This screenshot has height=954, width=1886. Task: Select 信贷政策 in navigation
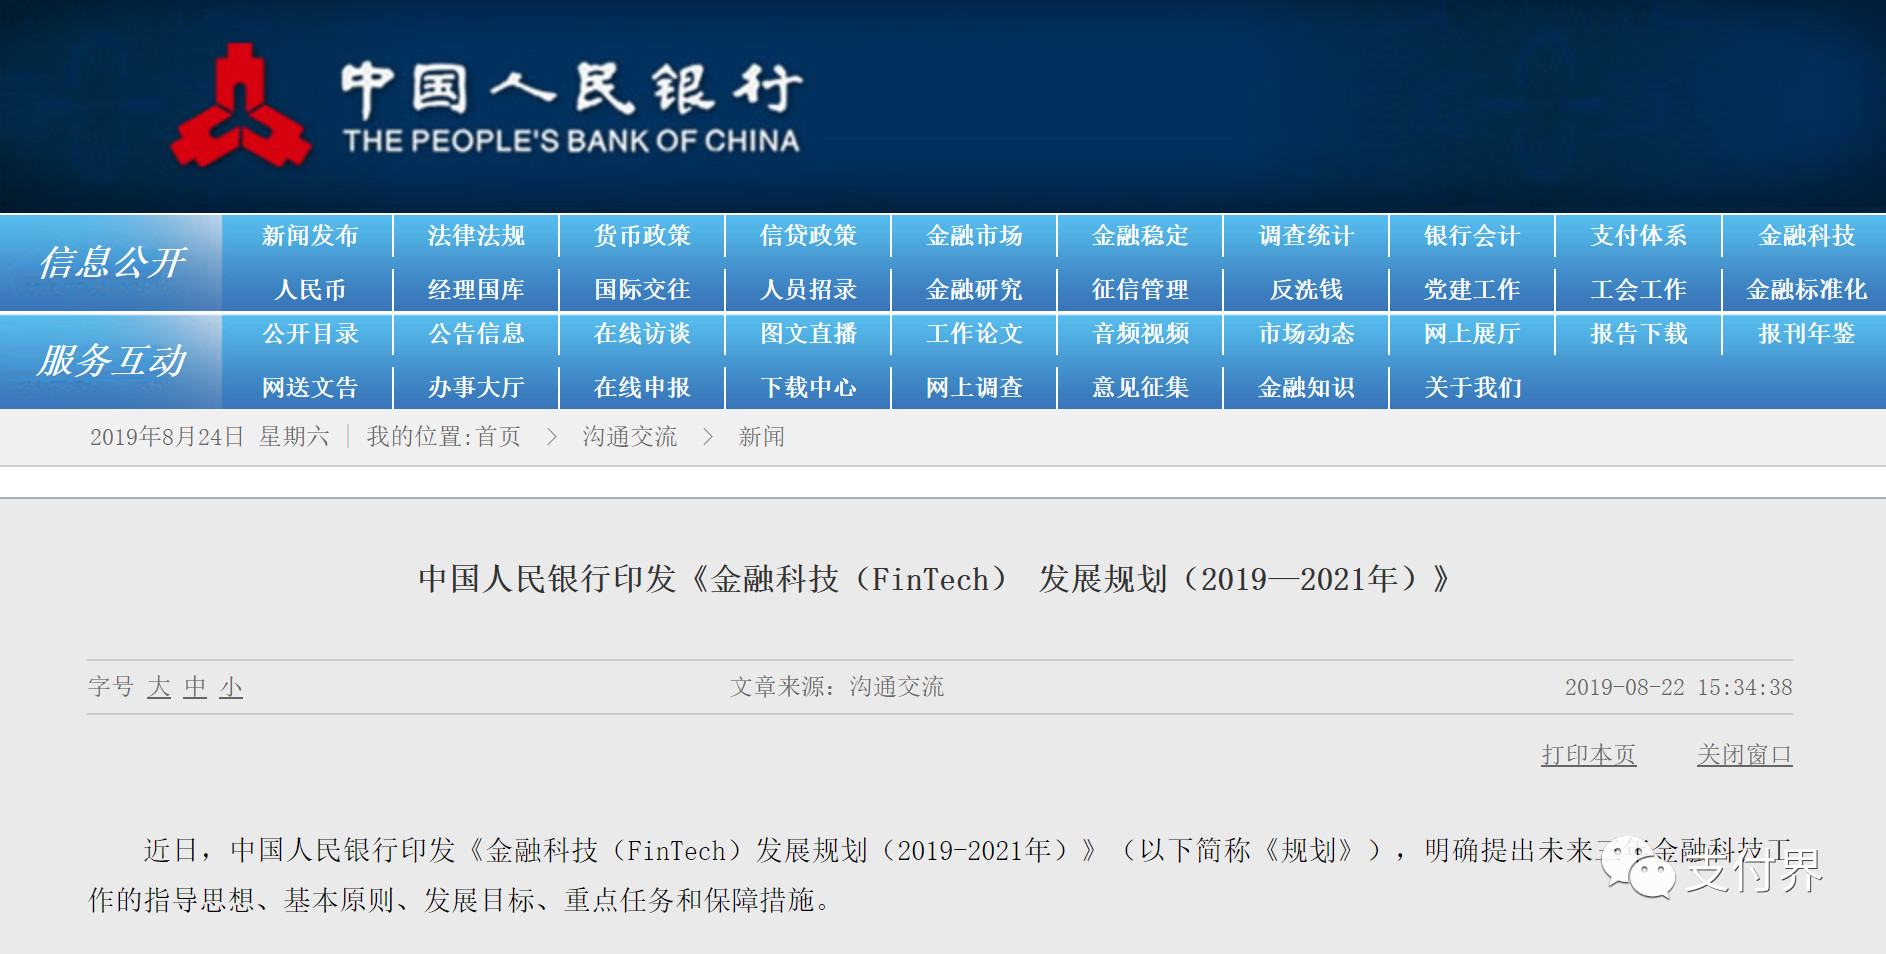(808, 236)
